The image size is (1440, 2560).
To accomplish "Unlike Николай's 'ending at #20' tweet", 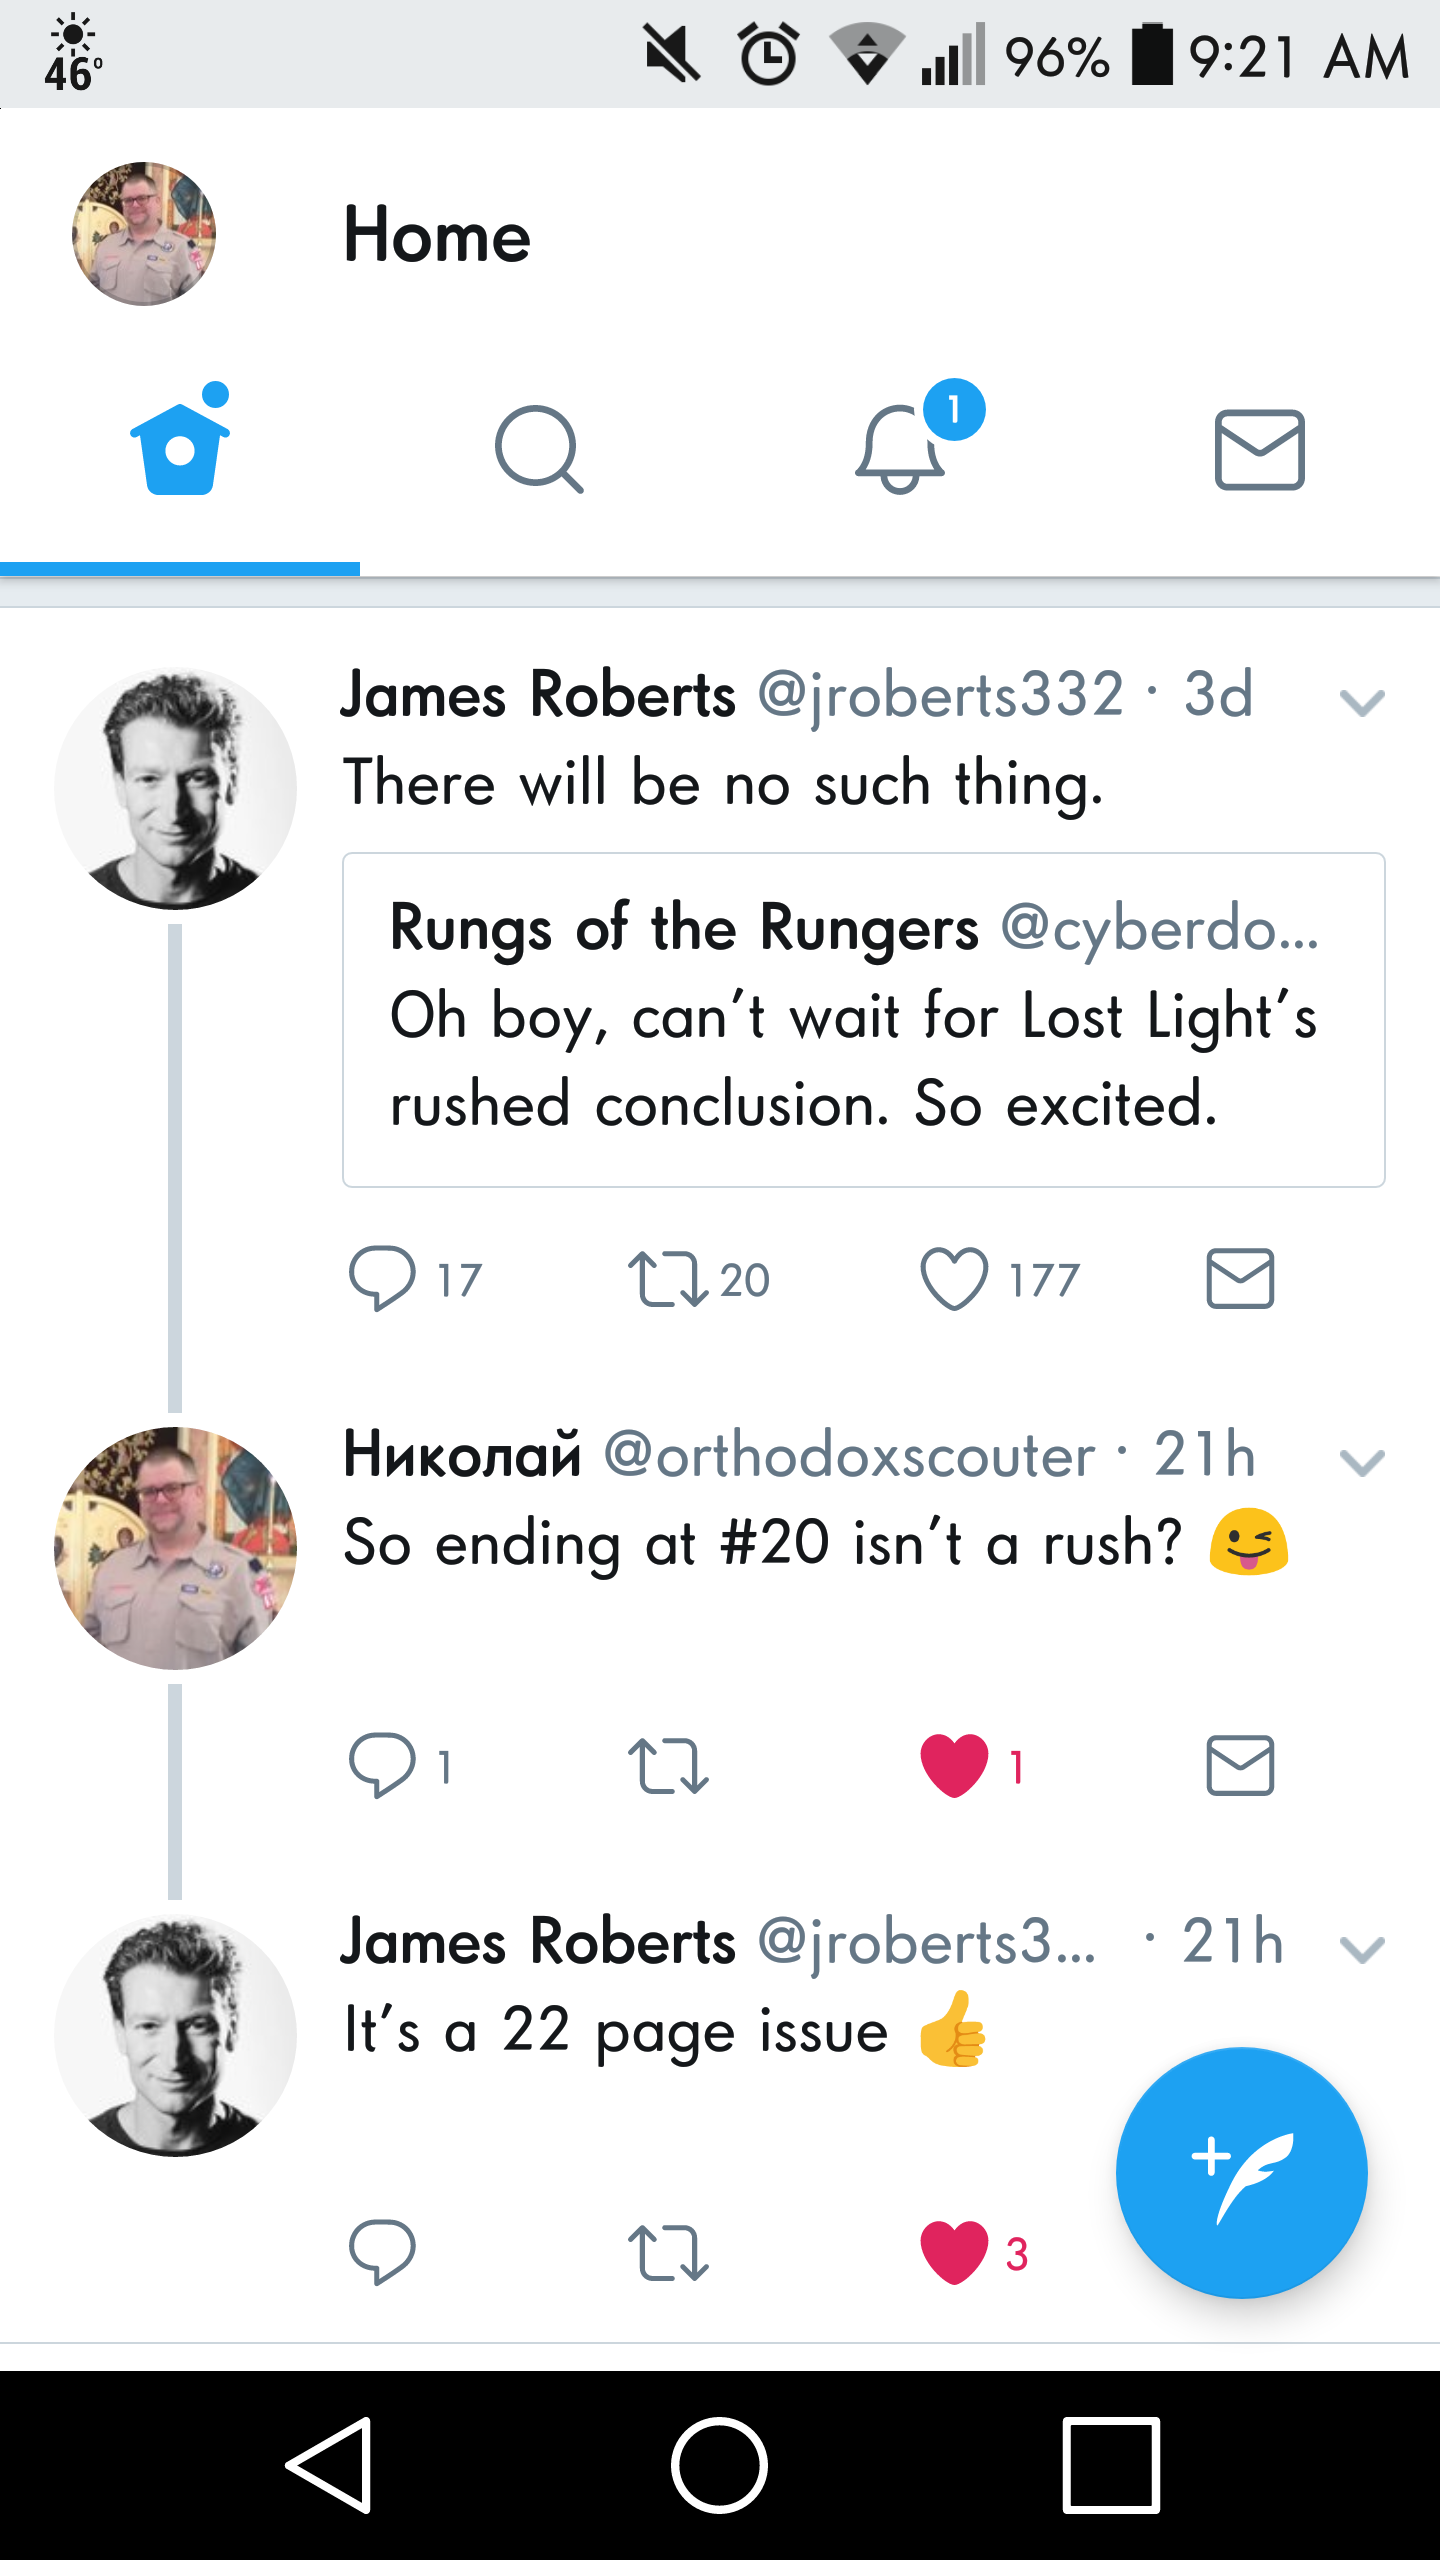I will (x=954, y=1766).
